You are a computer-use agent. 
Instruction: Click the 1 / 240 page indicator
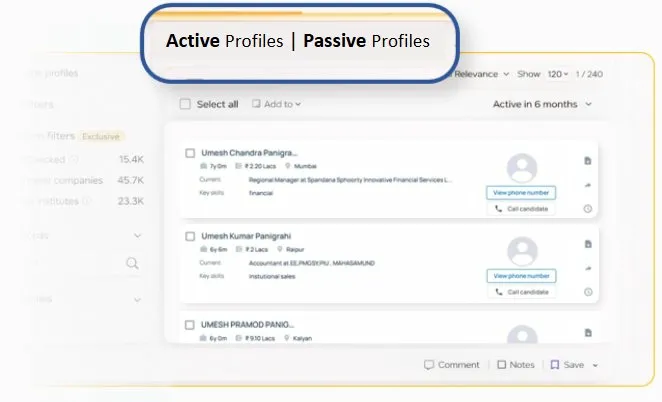tap(589, 74)
